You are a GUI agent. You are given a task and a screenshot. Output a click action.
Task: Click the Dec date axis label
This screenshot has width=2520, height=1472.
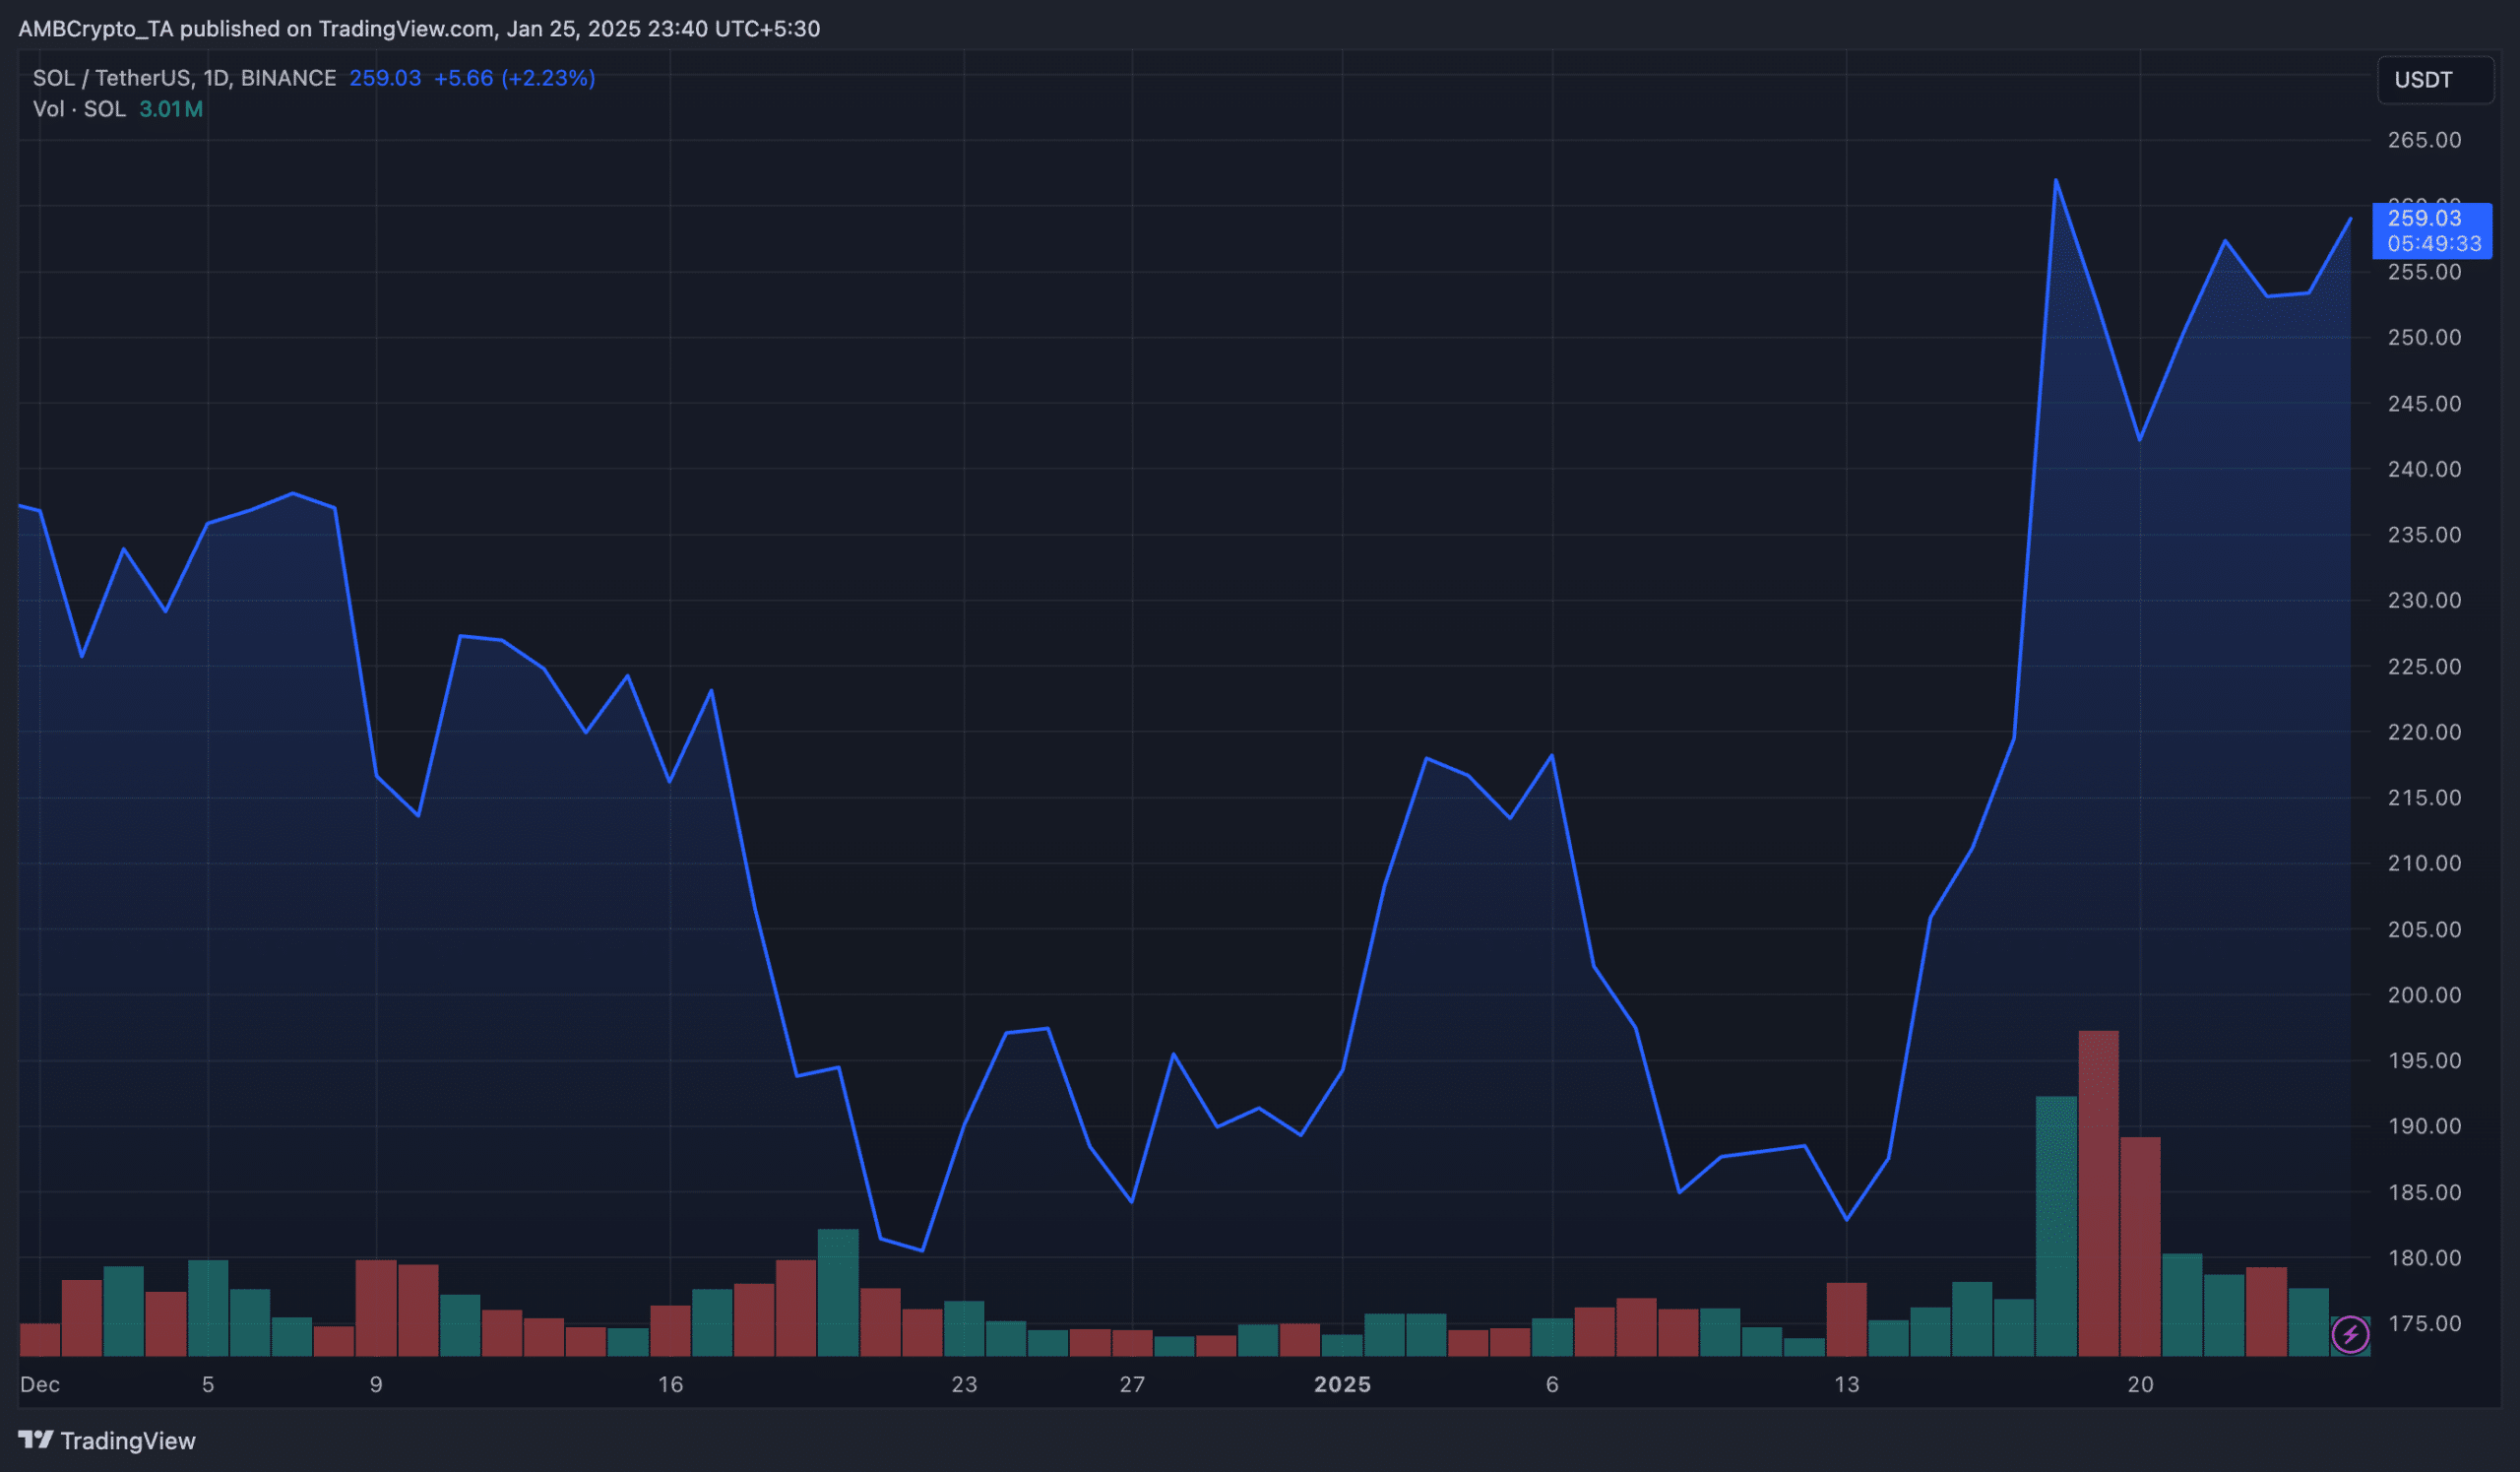click(x=40, y=1384)
